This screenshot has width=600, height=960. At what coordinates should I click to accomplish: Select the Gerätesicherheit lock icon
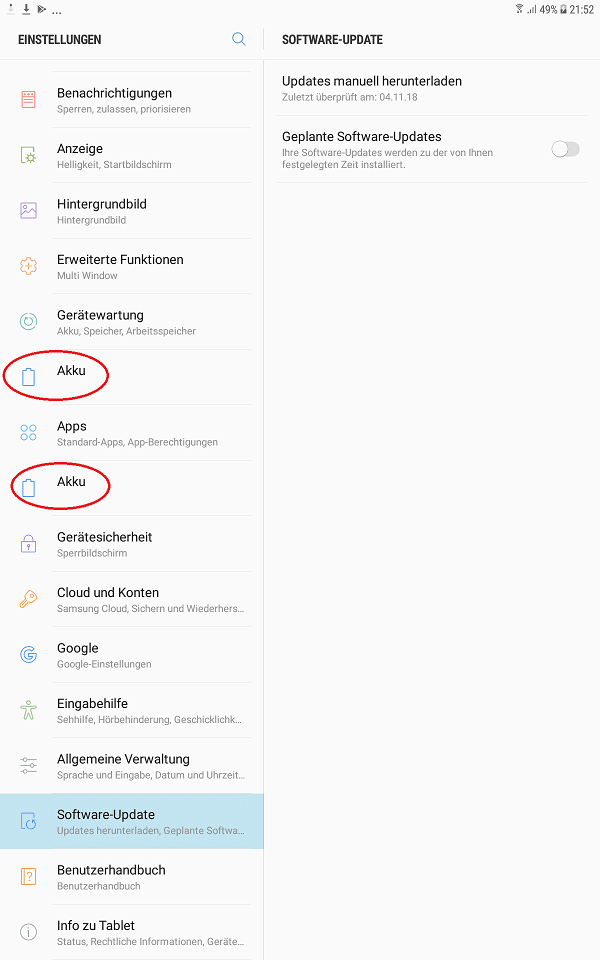click(x=28, y=544)
